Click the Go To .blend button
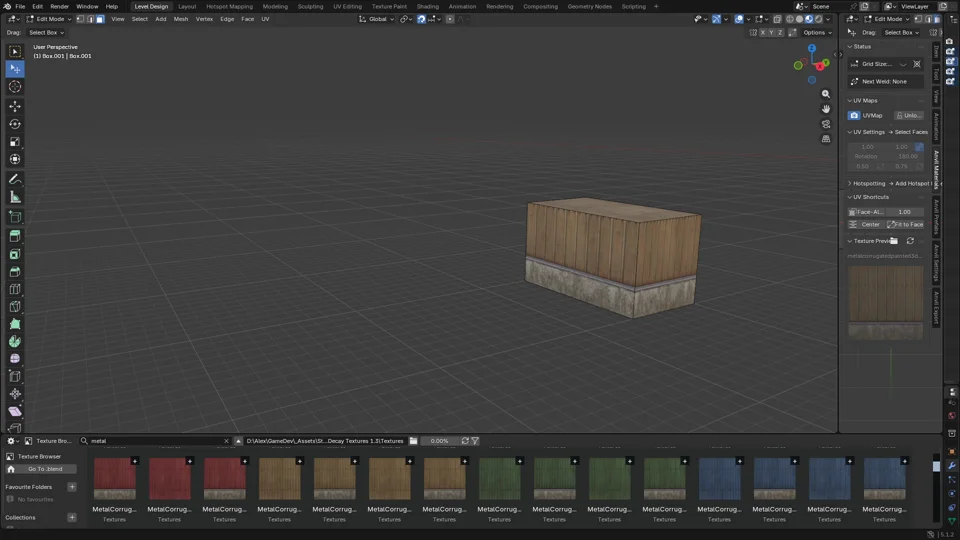 [41, 469]
